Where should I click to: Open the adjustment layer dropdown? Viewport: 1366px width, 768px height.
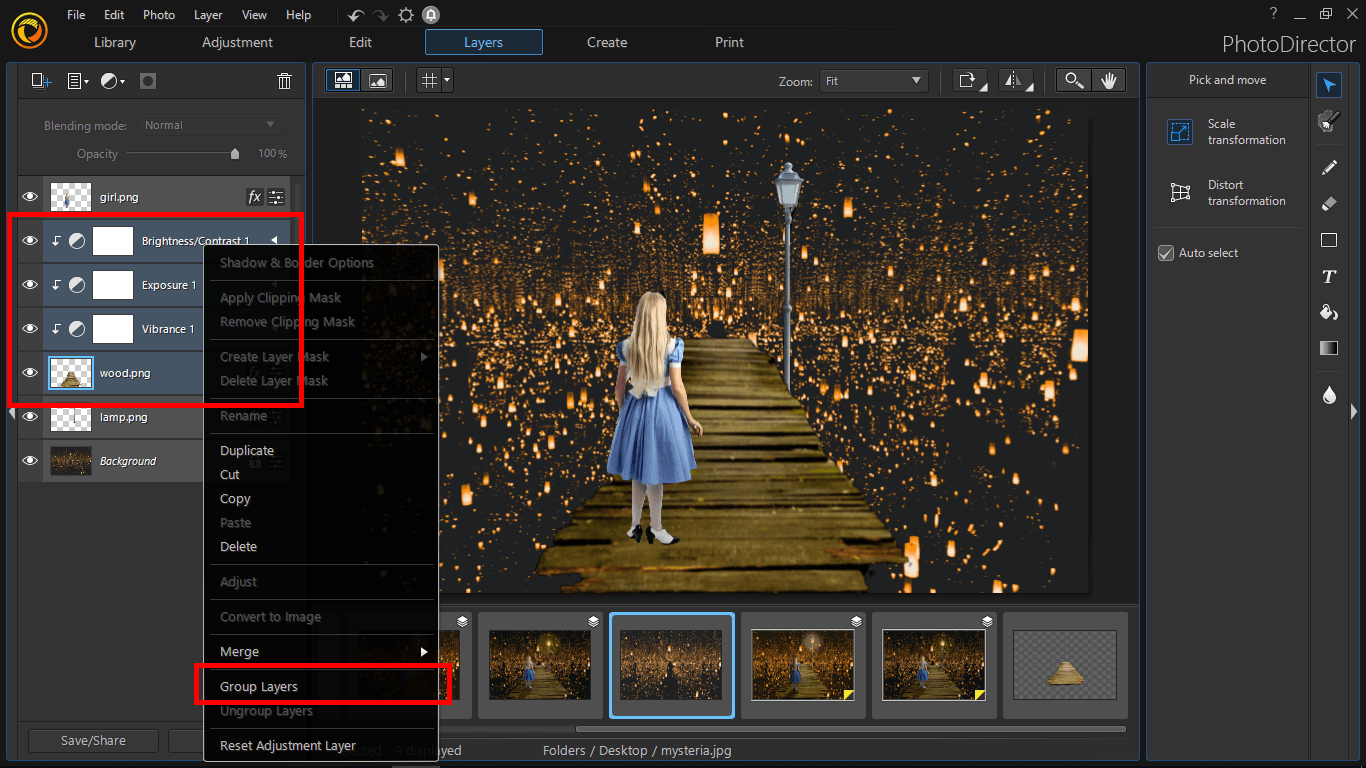(113, 81)
